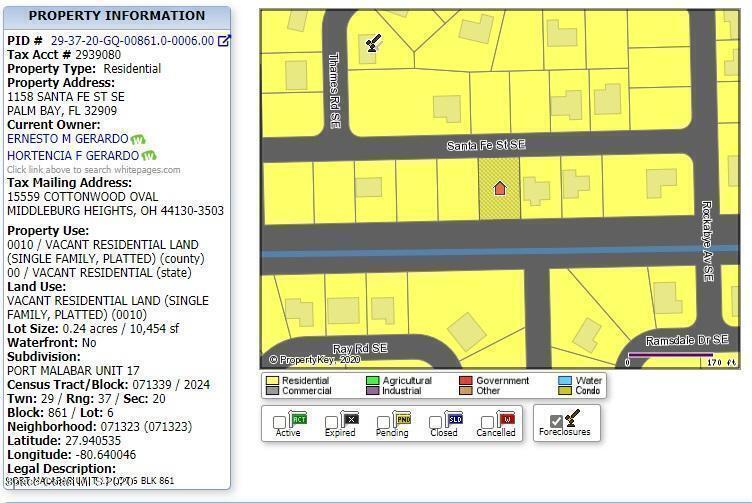
Task: Open owner link Hortencia F Gerardo
Action: pos(72,156)
